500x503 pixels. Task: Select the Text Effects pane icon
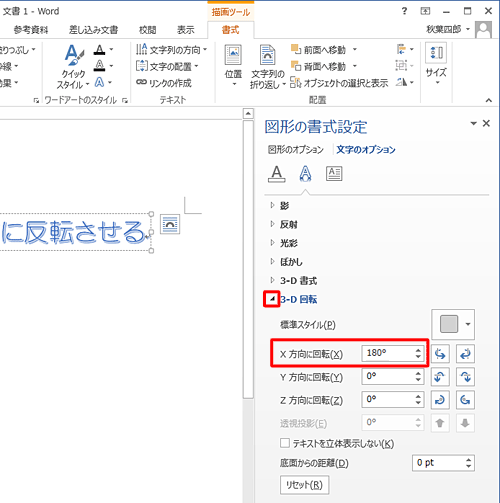[305, 174]
